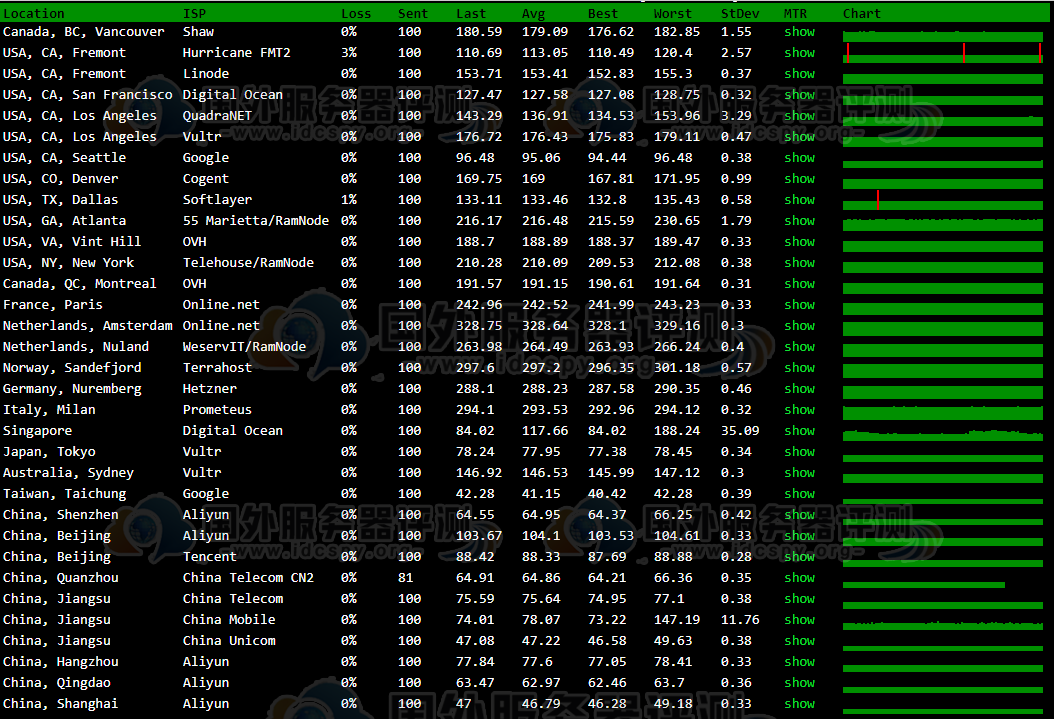
Task: Show MTR for OVH Vint Hill
Action: point(799,241)
